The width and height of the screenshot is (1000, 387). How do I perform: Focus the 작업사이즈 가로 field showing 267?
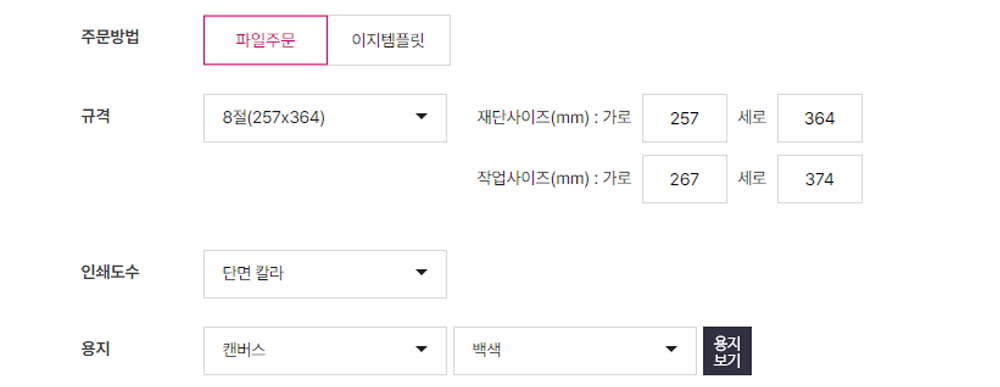click(x=684, y=179)
